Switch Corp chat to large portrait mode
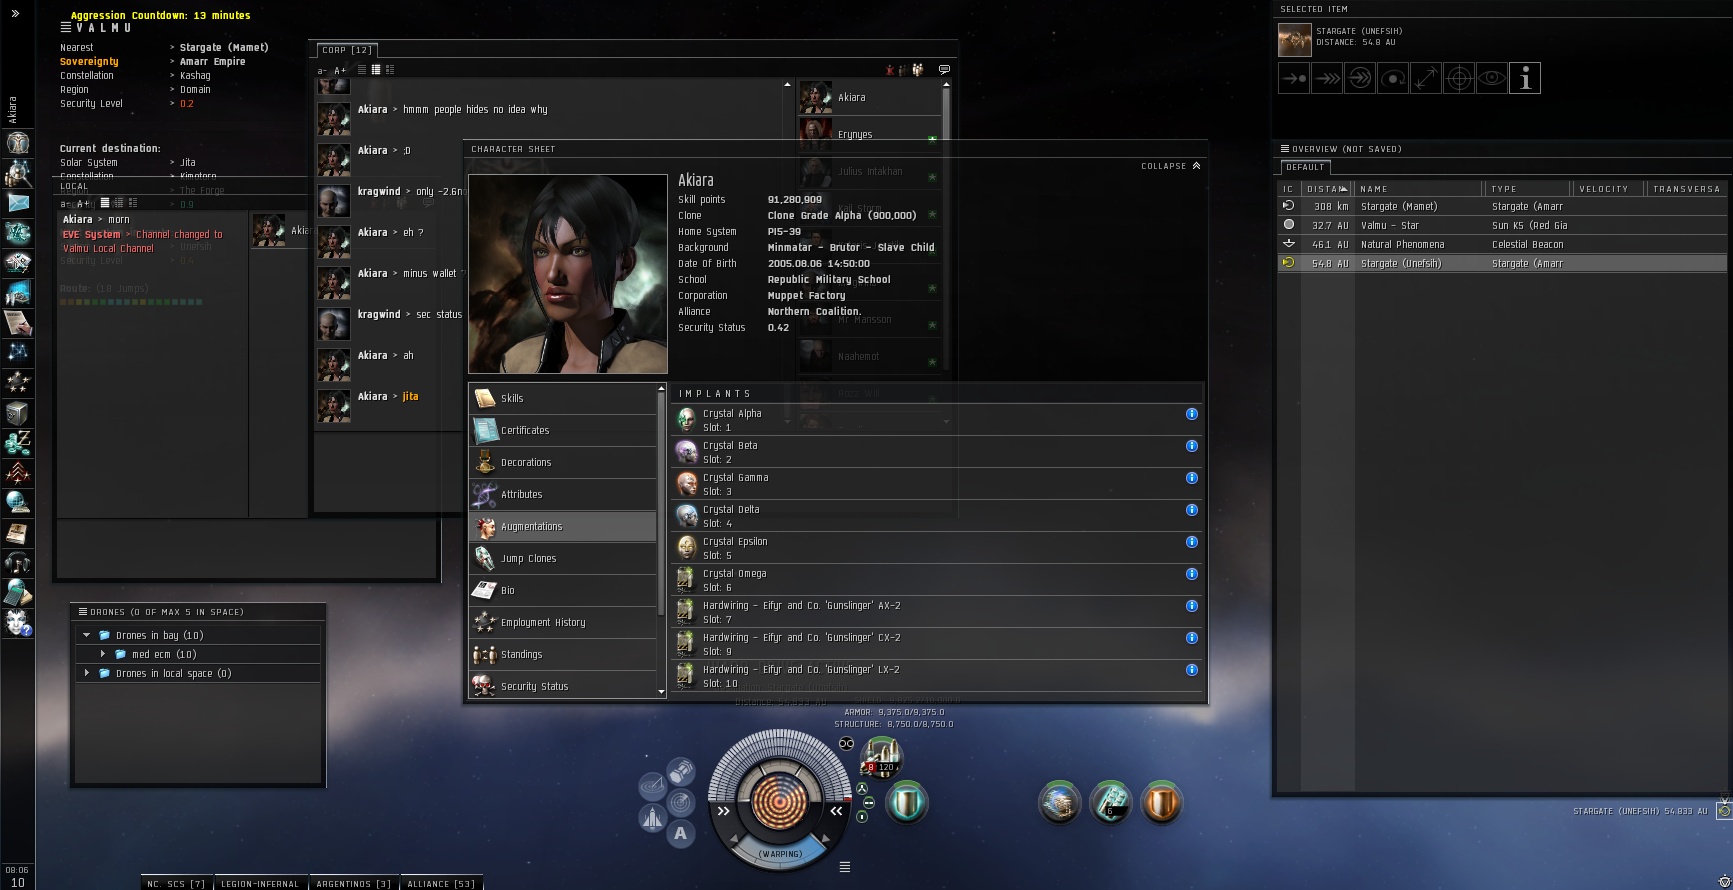Viewport: 1733px width, 890px height. (390, 70)
